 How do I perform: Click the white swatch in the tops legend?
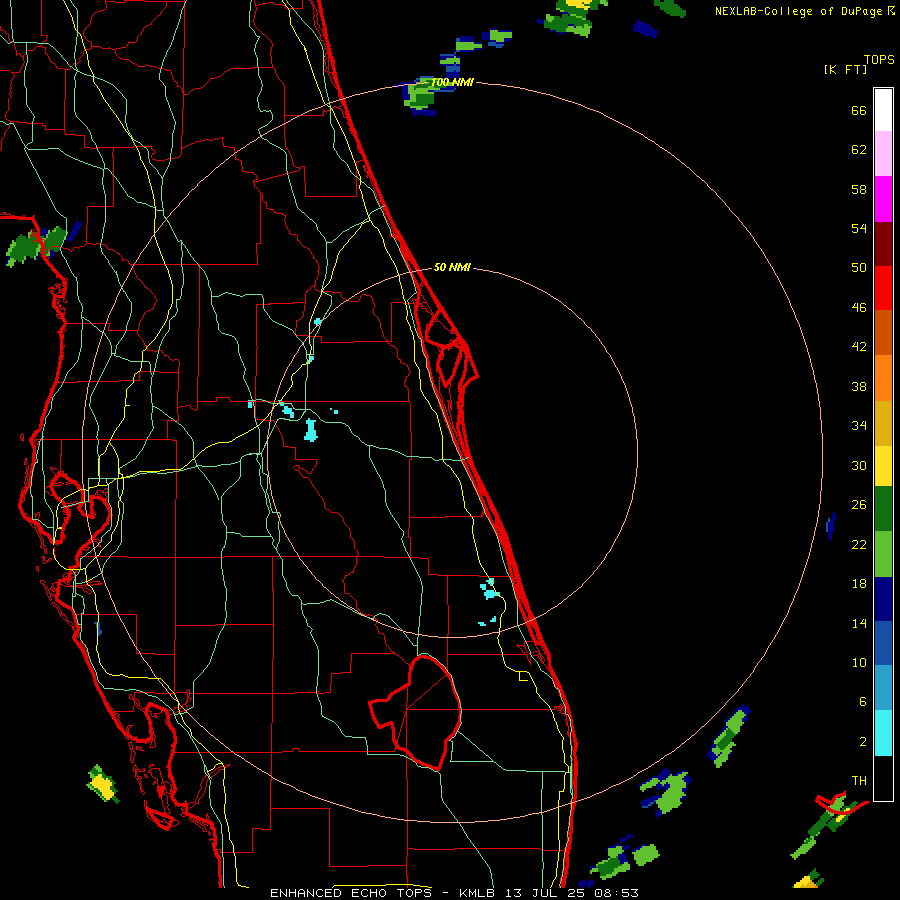[883, 110]
